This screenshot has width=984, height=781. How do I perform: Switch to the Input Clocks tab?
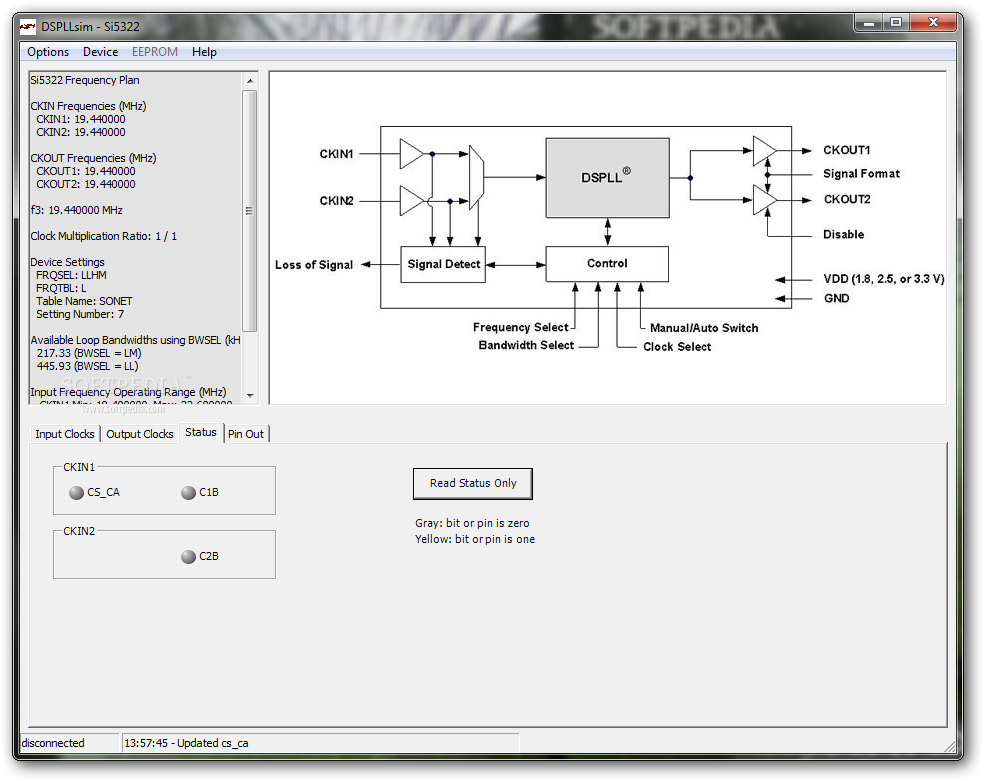pyautogui.click(x=65, y=434)
